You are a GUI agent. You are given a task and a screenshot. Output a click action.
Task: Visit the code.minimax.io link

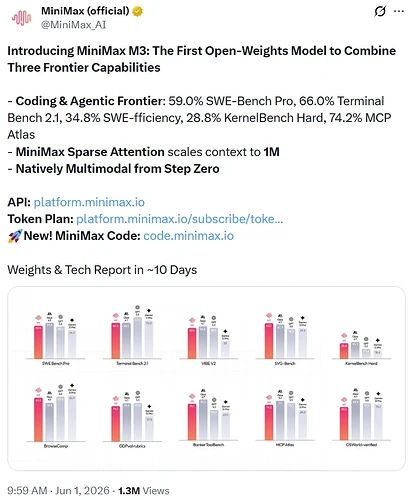pyautogui.click(x=189, y=236)
